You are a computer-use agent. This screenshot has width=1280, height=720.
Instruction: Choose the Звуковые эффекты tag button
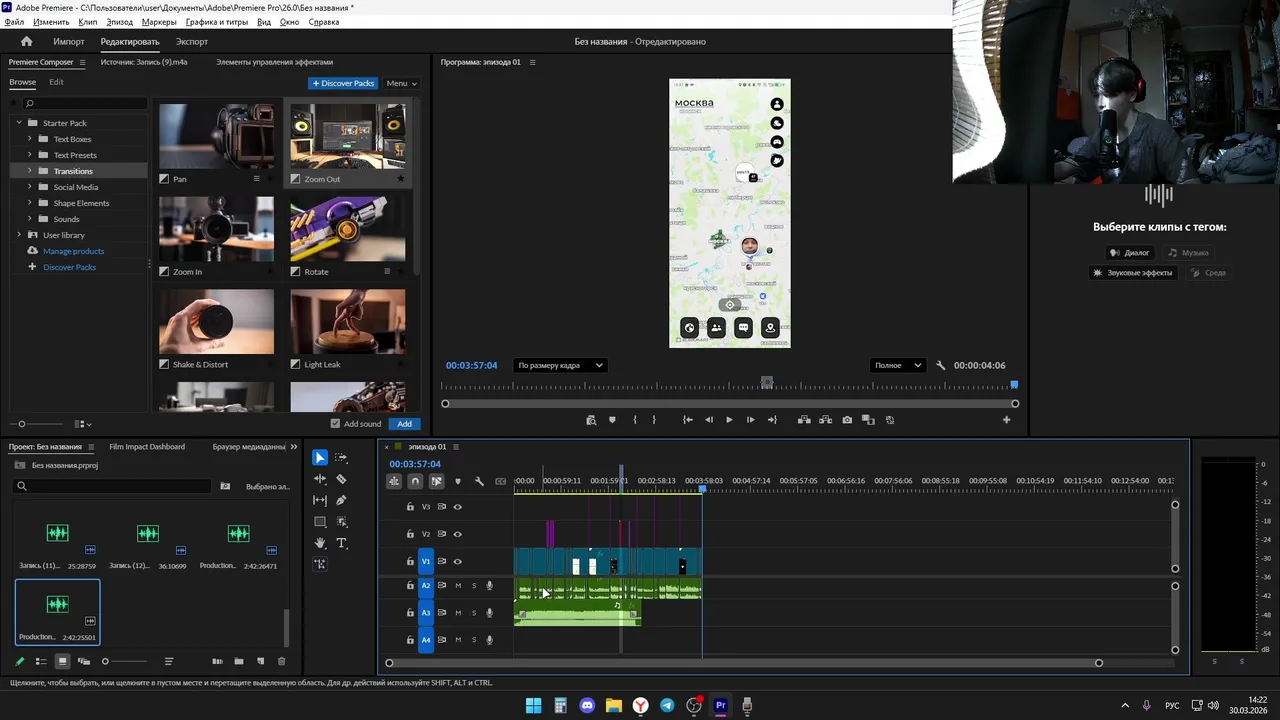pyautogui.click(x=1132, y=273)
